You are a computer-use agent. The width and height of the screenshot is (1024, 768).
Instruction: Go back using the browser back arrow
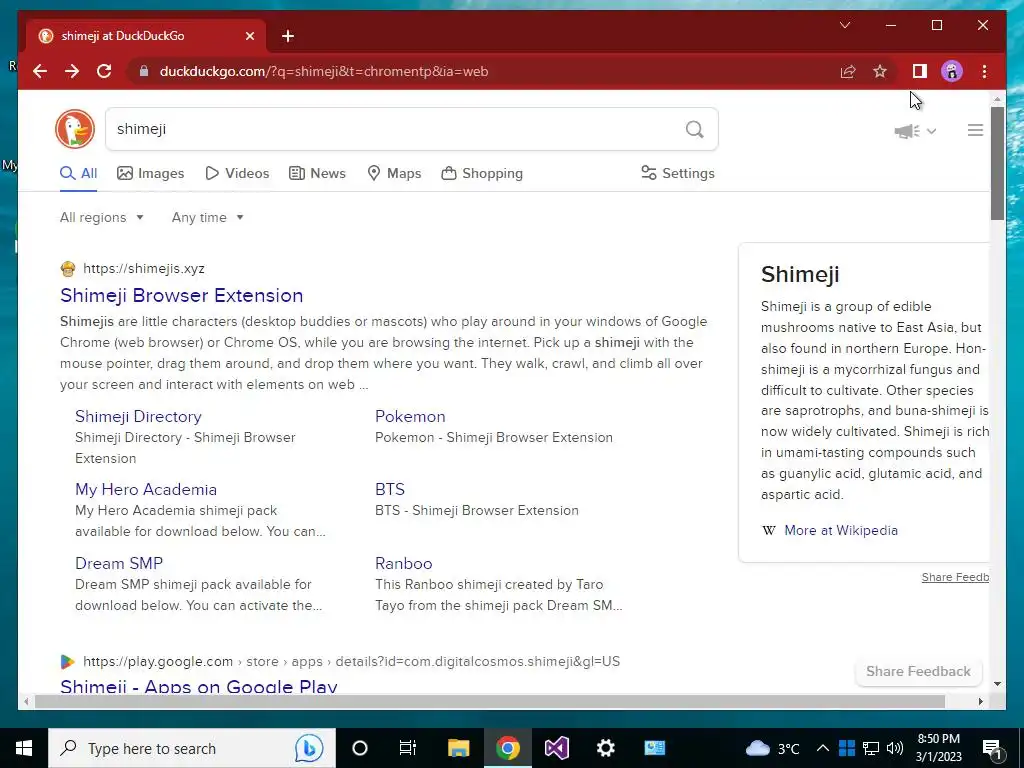click(x=40, y=71)
